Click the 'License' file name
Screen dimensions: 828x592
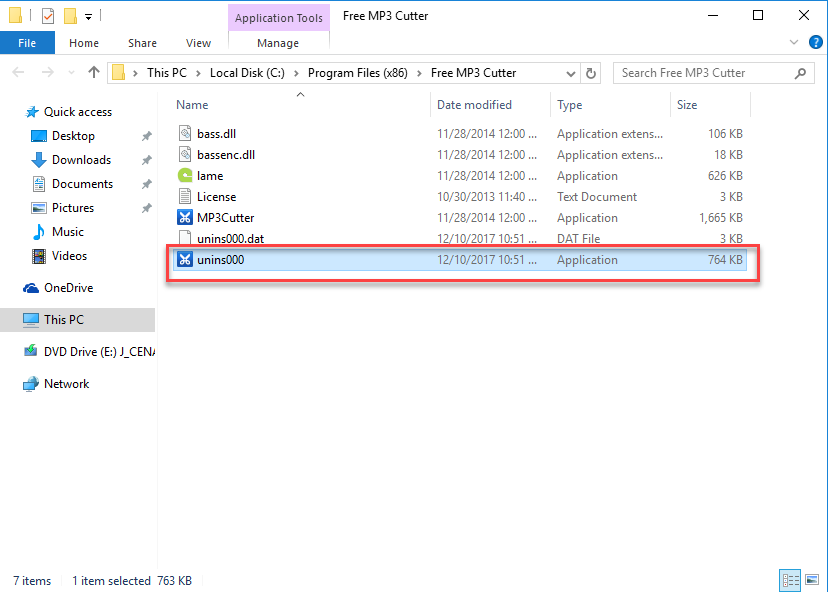pos(217,197)
